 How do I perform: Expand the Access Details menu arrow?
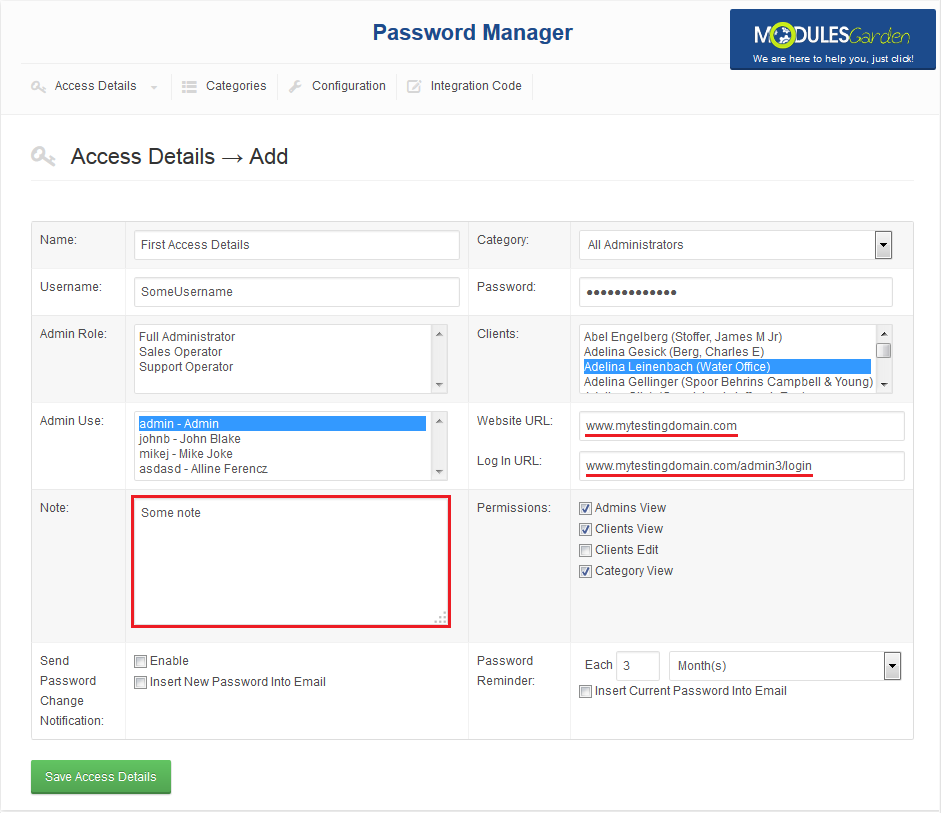154,88
